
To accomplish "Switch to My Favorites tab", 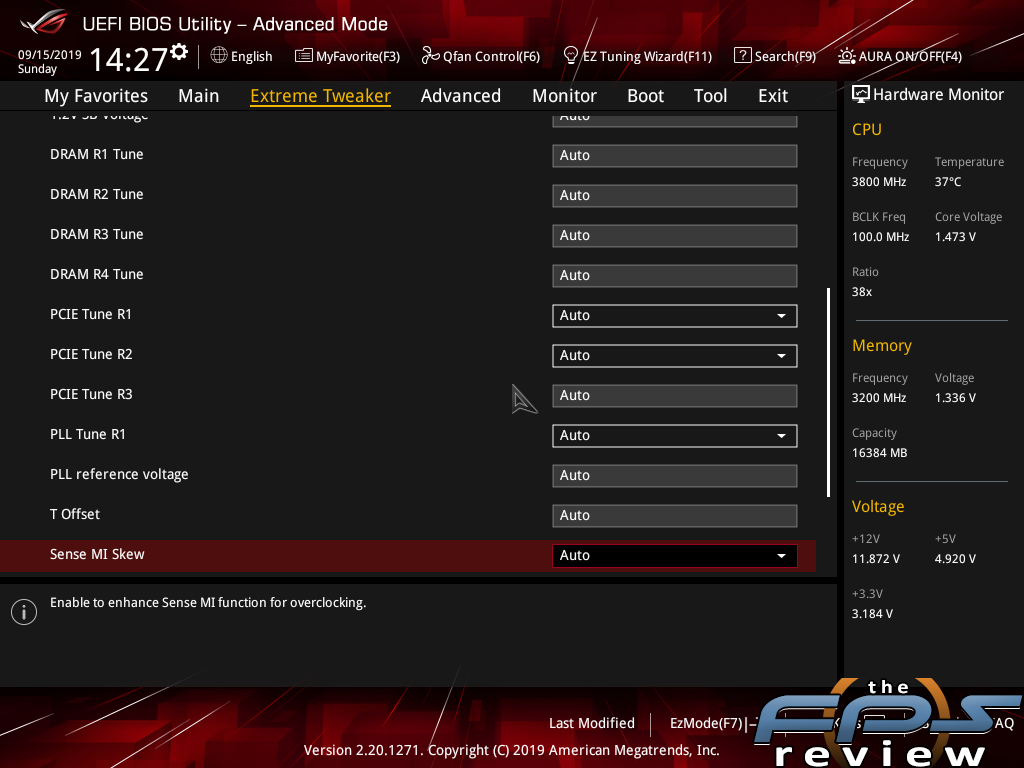I will coord(96,95).
